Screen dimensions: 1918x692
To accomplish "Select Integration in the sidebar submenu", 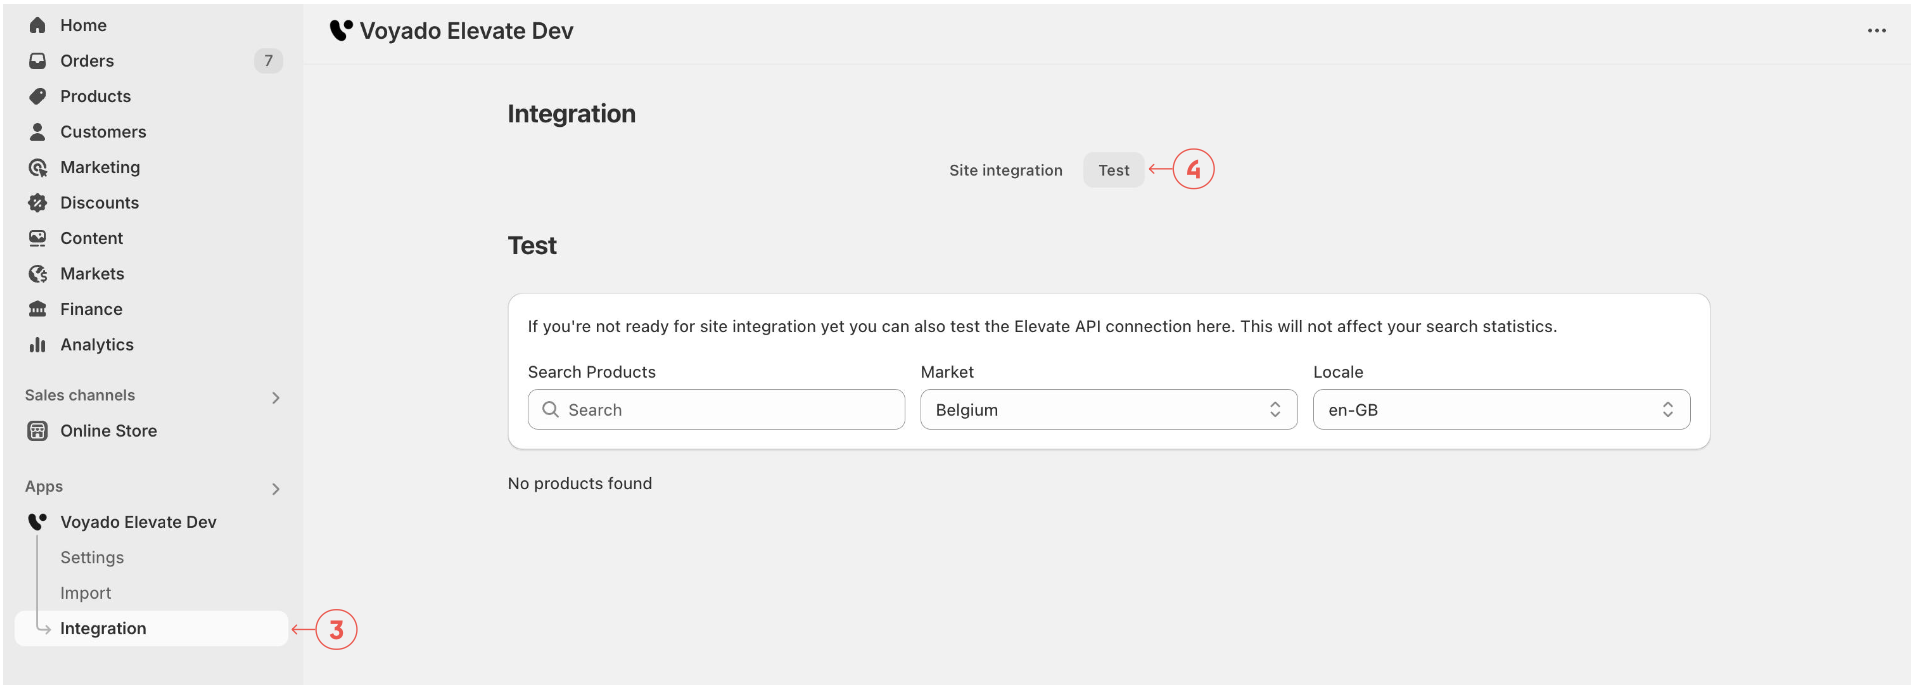I will 103,628.
